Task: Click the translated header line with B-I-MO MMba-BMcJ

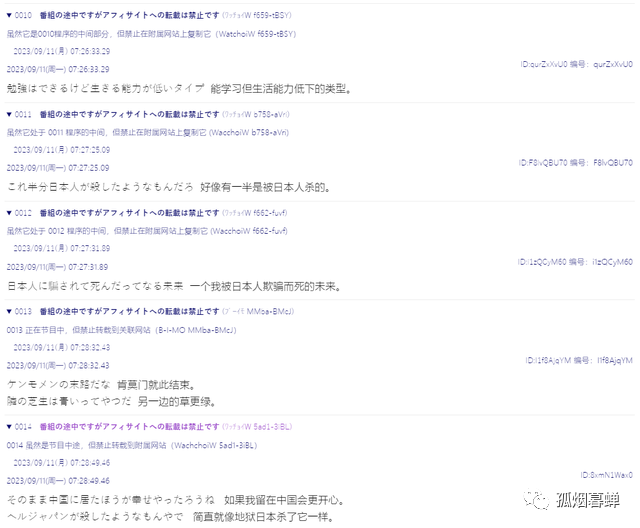Action: (122, 330)
